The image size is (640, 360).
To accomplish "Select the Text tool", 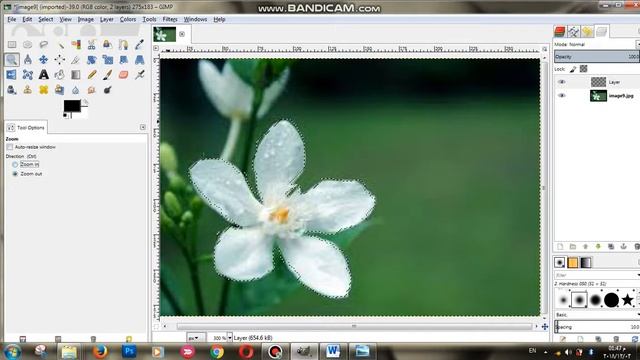I will (43, 75).
